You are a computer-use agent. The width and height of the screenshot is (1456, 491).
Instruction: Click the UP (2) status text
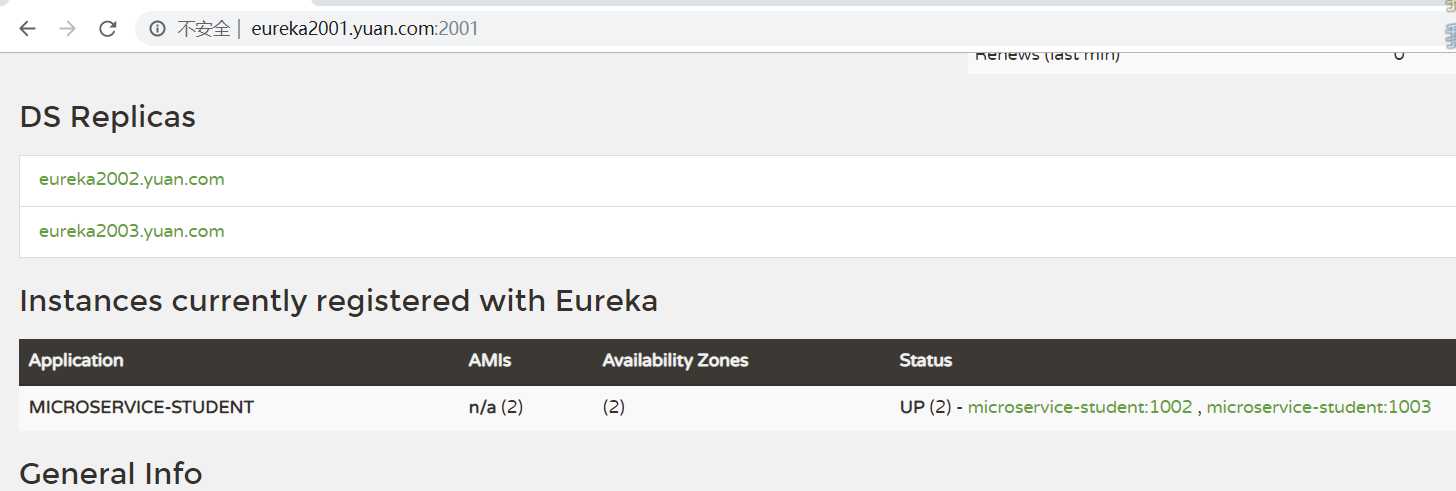(x=925, y=407)
